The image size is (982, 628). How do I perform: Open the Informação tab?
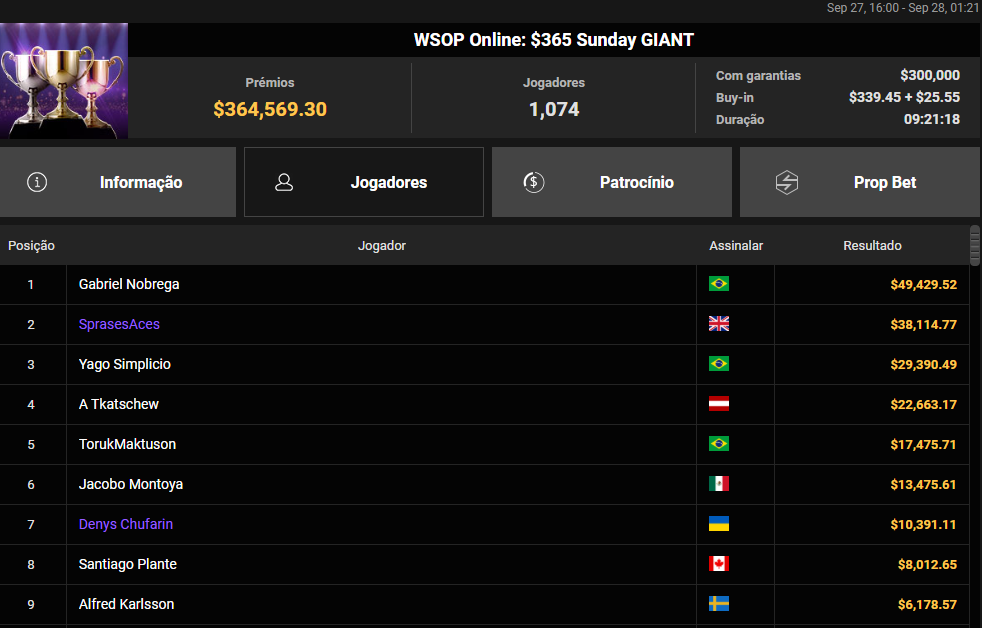[x=118, y=182]
